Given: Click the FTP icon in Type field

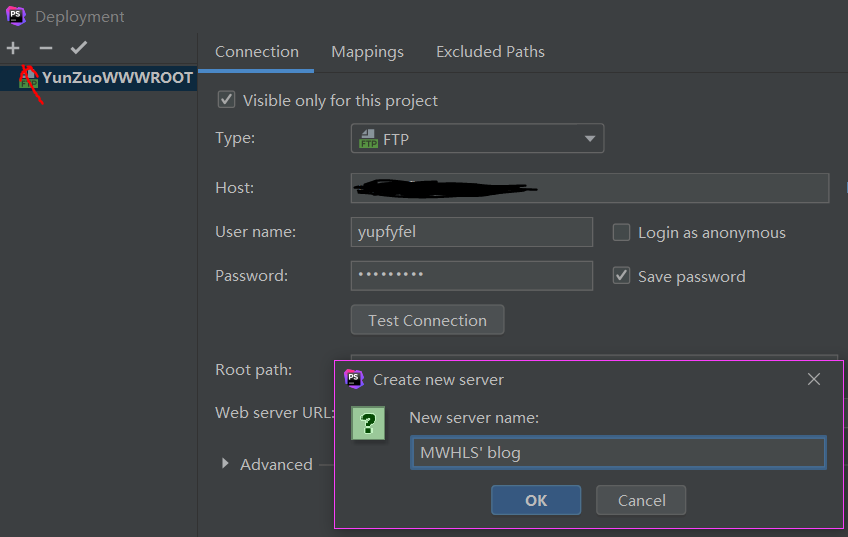Looking at the screenshot, I should point(368,139).
